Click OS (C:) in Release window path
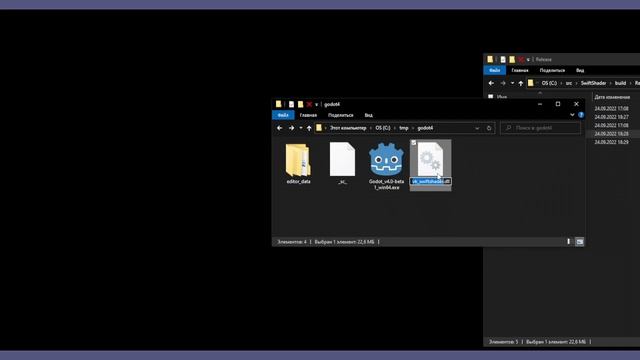Image resolution: width=640 pixels, height=360 pixels. pyautogui.click(x=549, y=83)
